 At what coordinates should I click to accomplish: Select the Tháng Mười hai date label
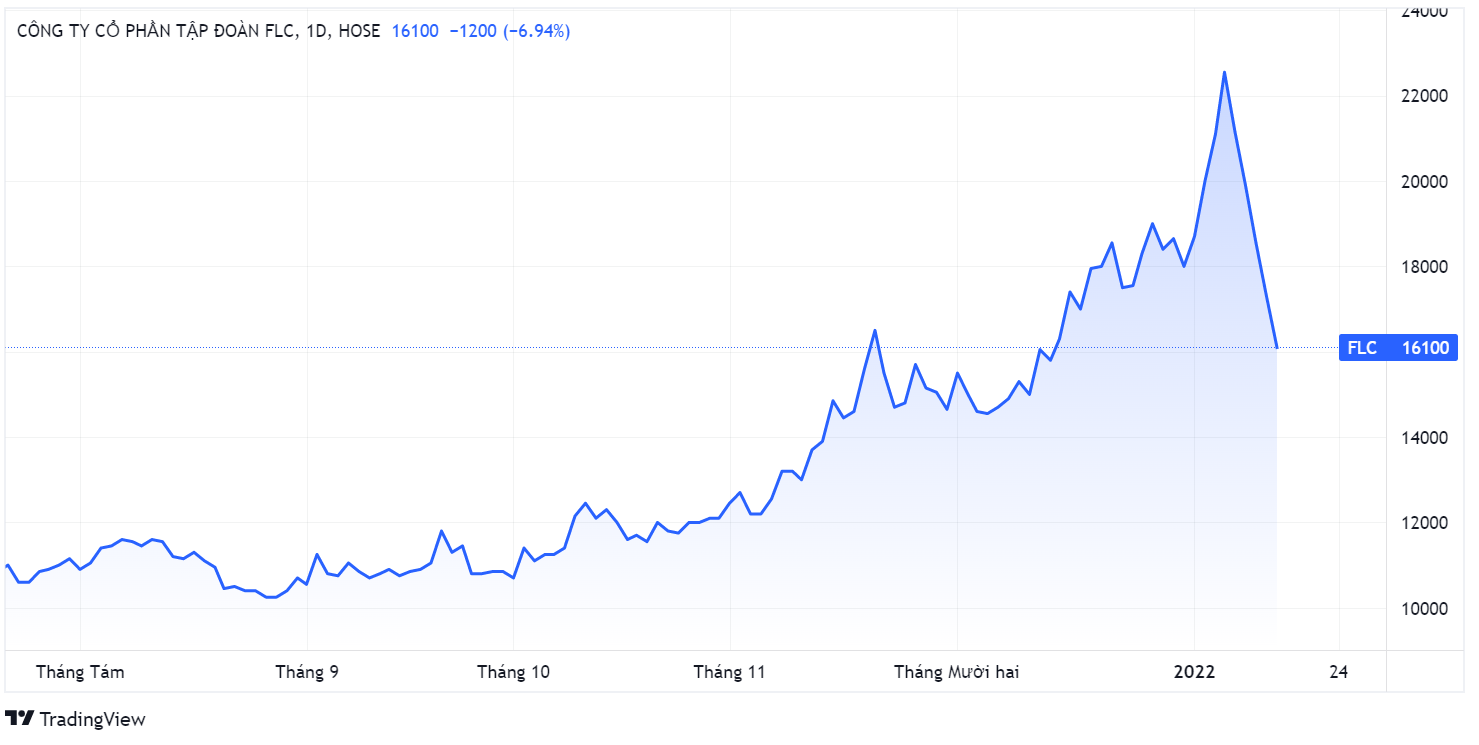coord(956,672)
